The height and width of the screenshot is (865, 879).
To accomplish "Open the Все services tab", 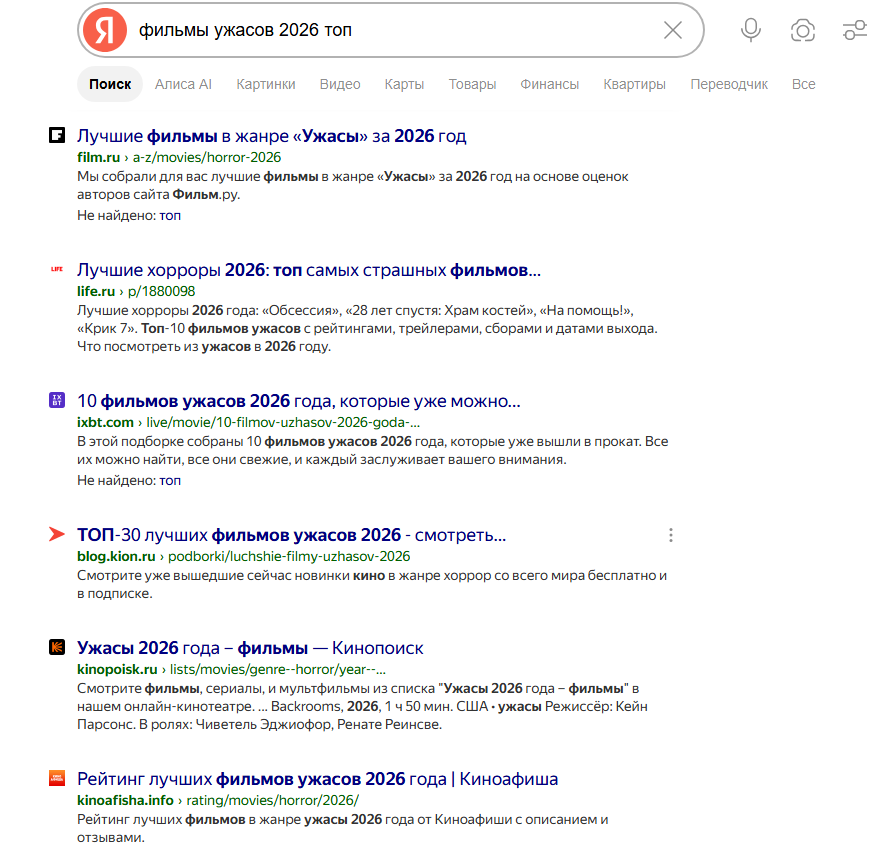I will pos(803,84).
